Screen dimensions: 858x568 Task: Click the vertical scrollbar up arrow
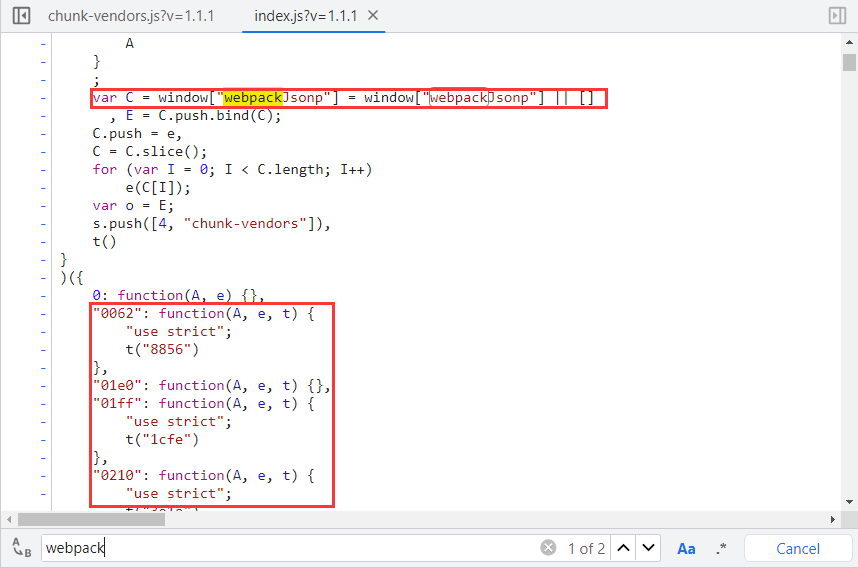[849, 41]
